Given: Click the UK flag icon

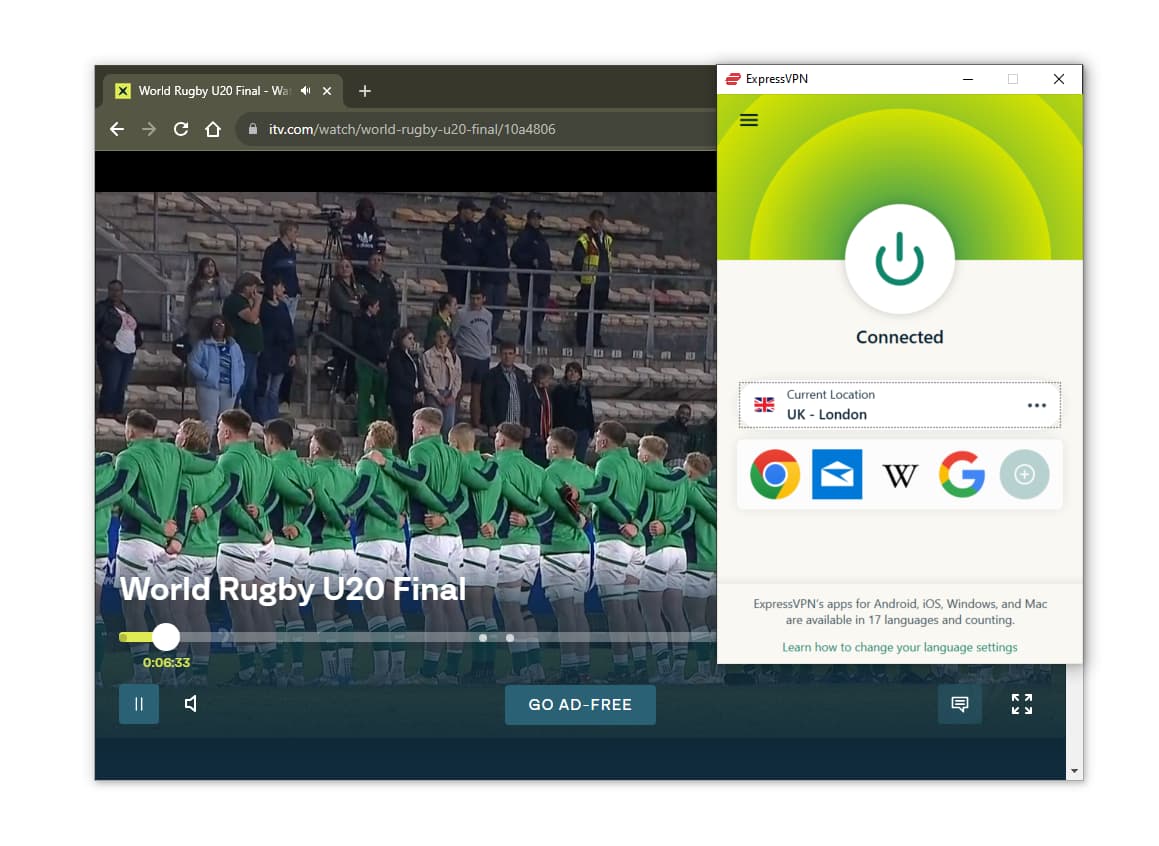Looking at the screenshot, I should point(764,405).
